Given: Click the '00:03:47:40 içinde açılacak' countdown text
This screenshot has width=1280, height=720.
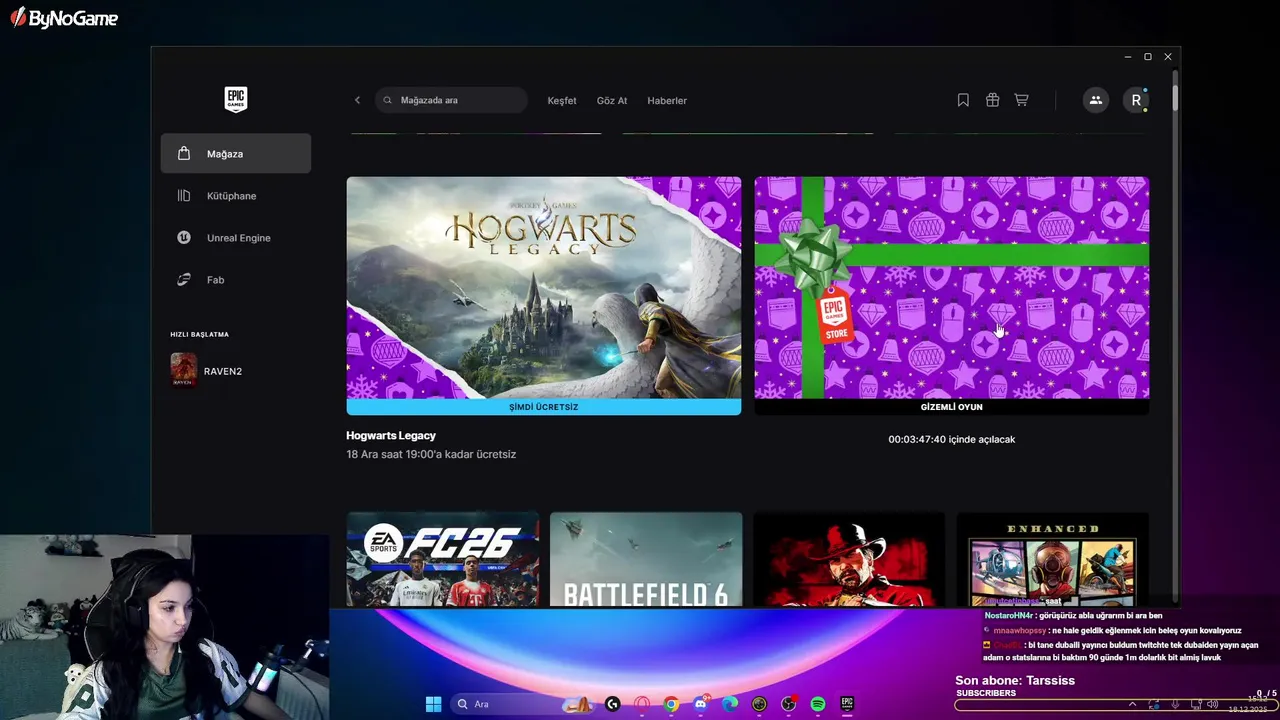Looking at the screenshot, I should coord(952,440).
